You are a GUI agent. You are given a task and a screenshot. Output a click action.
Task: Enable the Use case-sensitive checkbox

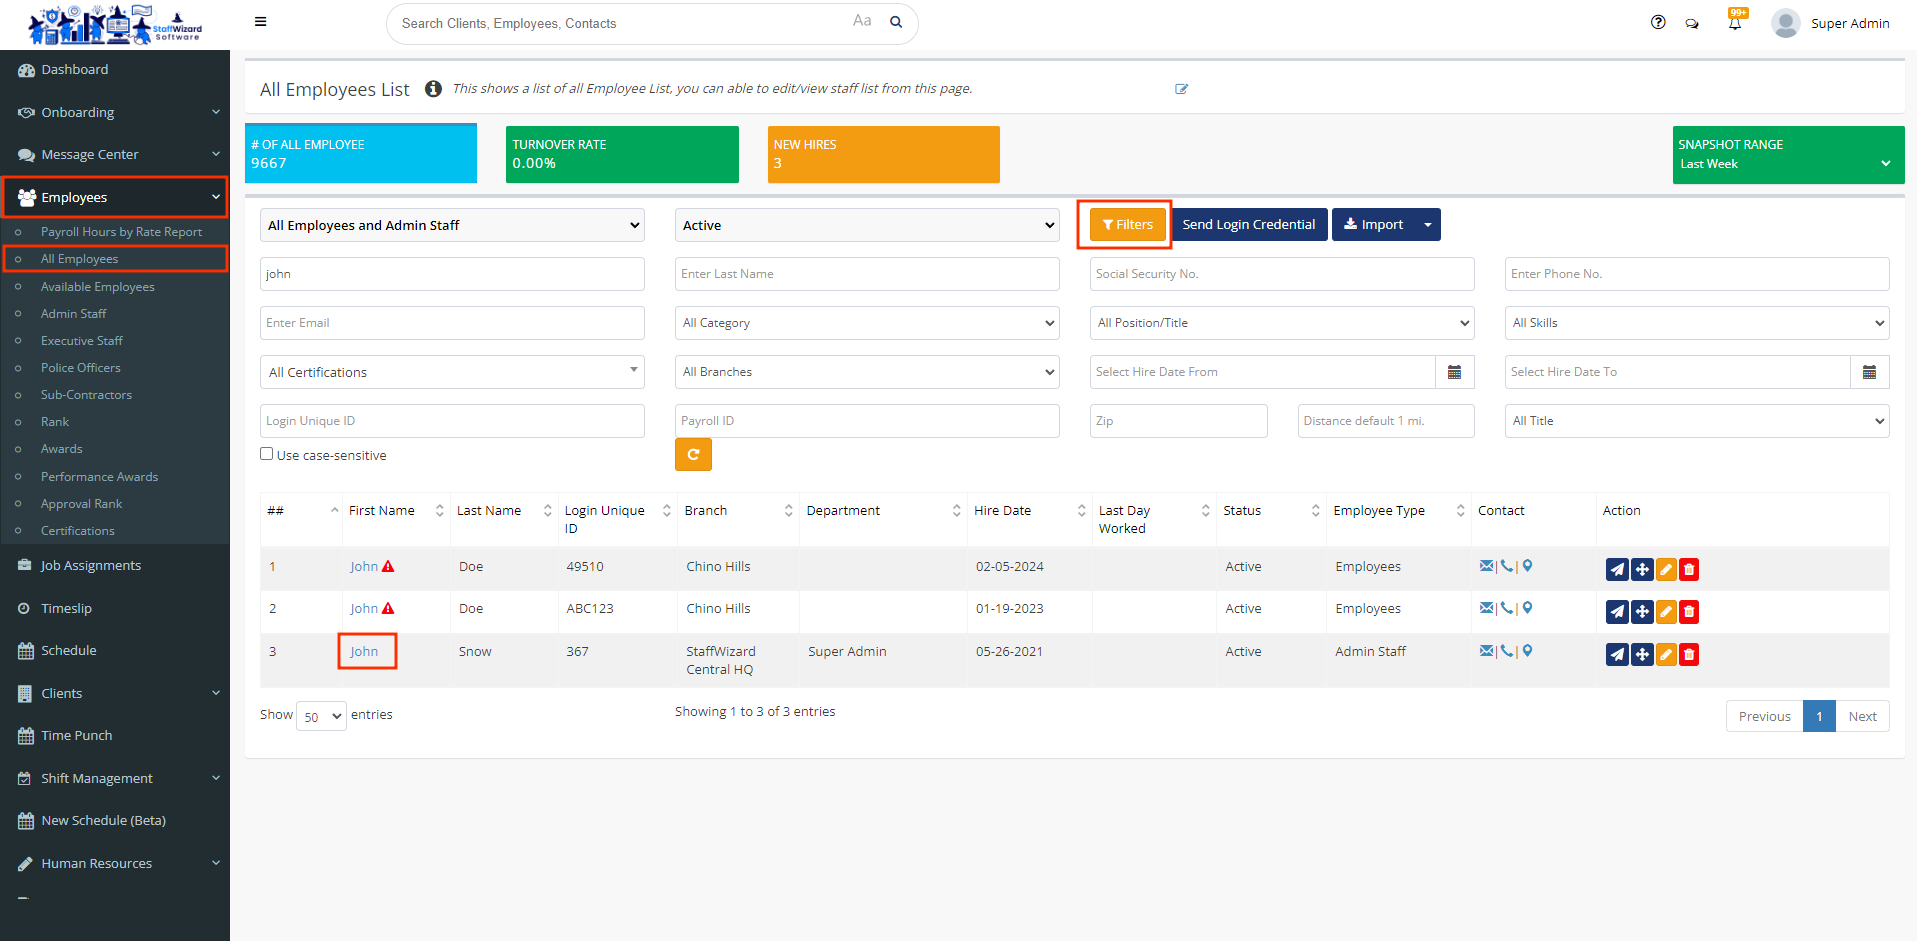click(267, 454)
